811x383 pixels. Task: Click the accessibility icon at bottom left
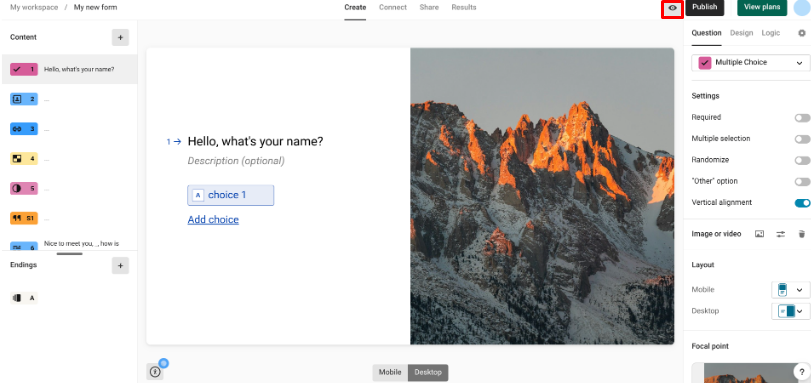(x=155, y=372)
